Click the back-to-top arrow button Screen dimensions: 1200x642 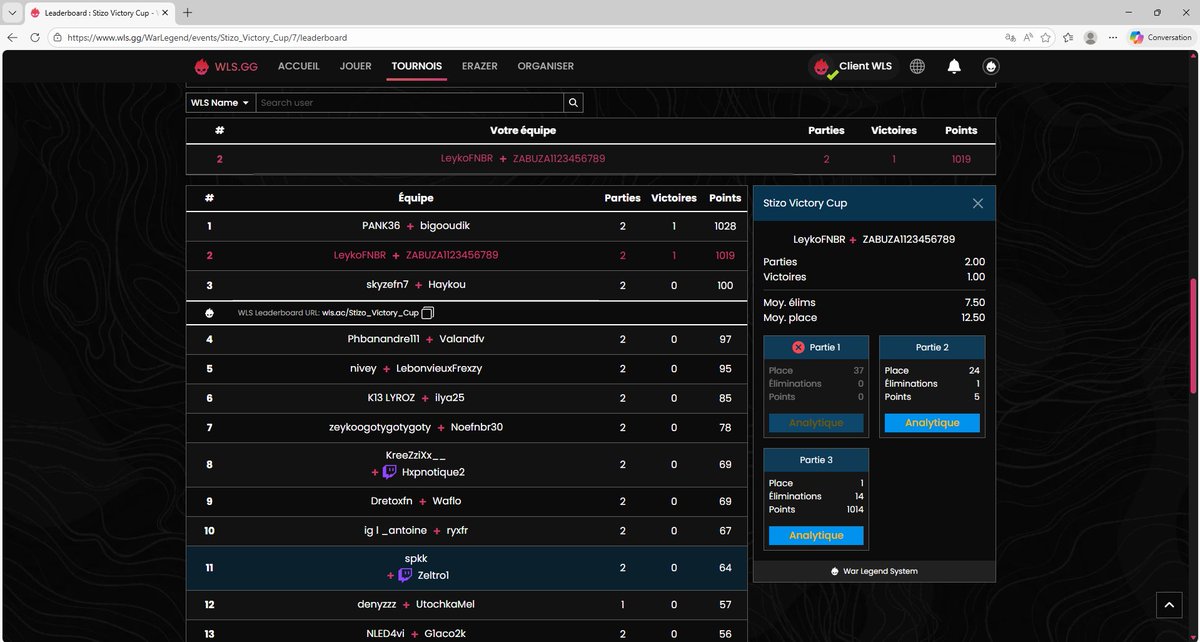pyautogui.click(x=1169, y=604)
